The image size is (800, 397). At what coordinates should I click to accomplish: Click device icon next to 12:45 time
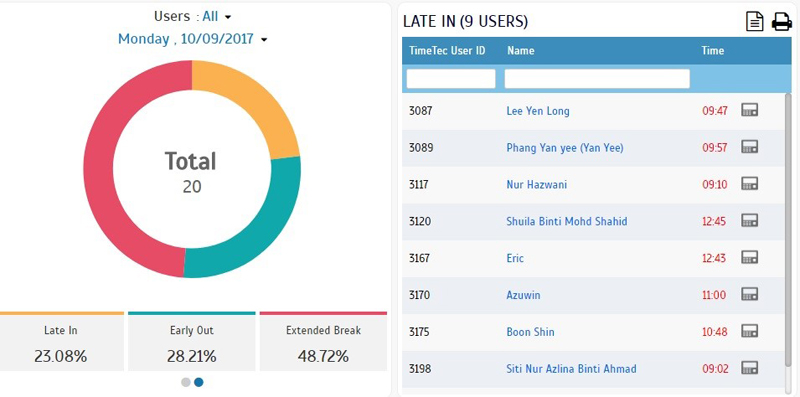coord(749,220)
